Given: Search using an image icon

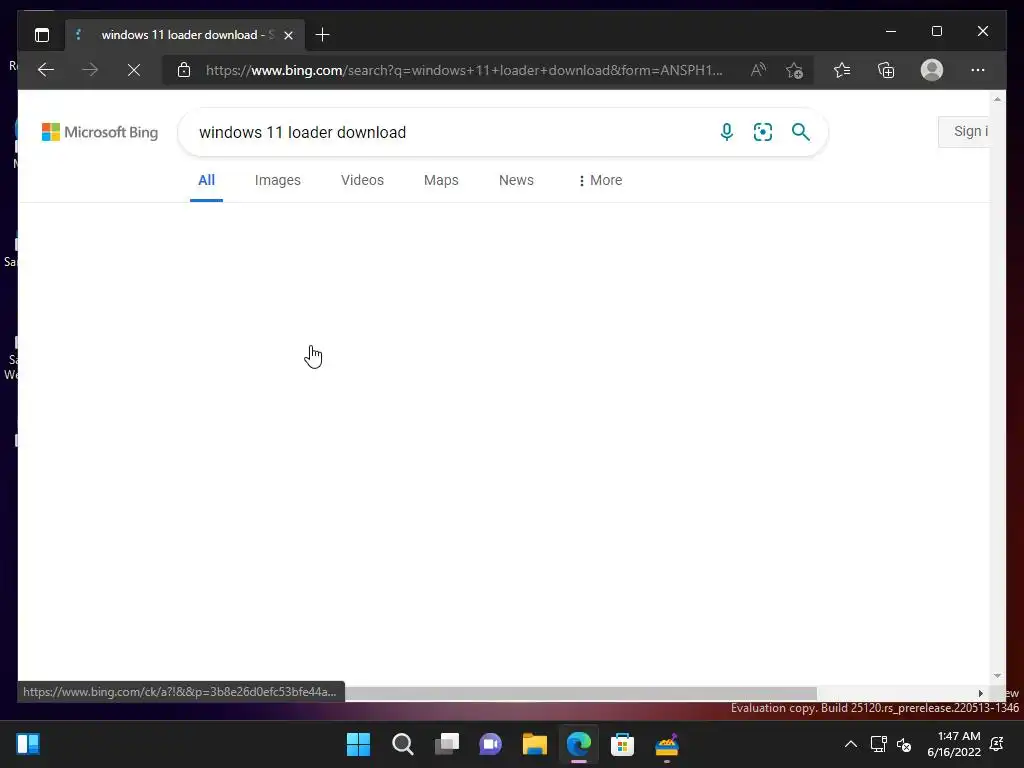Looking at the screenshot, I should point(763,132).
